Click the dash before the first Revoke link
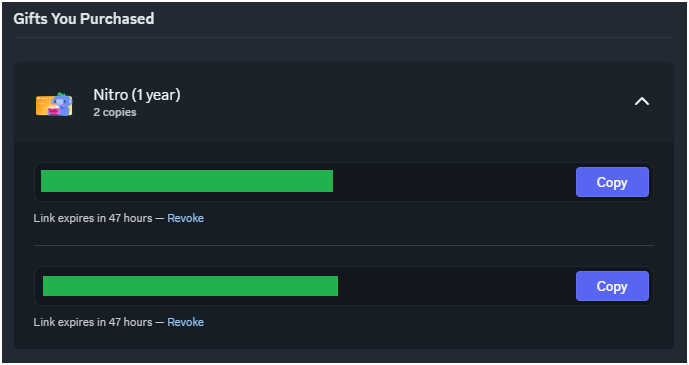Screen dimensions: 689x365 [160, 218]
